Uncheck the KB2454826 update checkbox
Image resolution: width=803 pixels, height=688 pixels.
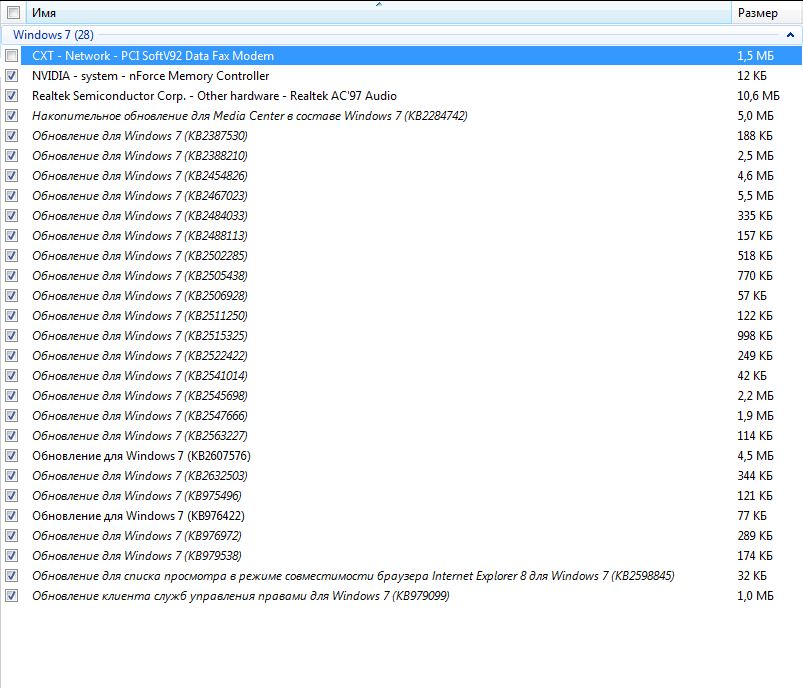pos(11,176)
